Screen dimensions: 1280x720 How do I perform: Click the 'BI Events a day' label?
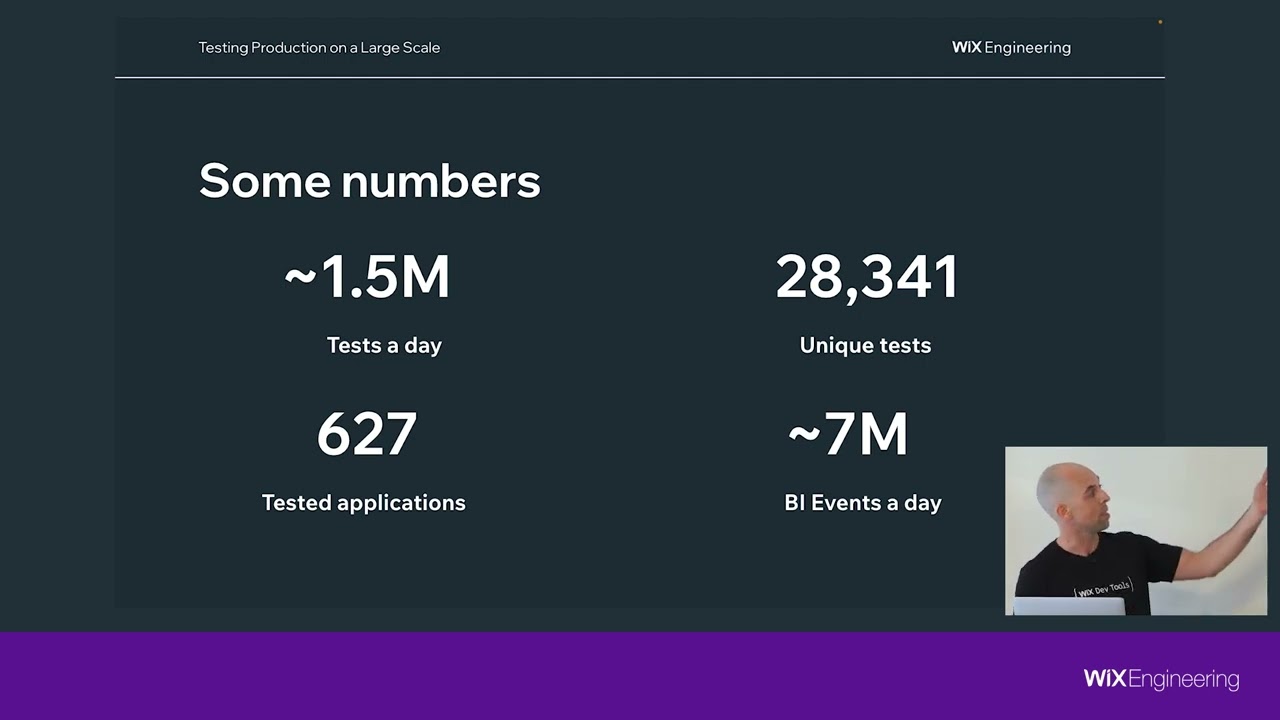point(863,502)
